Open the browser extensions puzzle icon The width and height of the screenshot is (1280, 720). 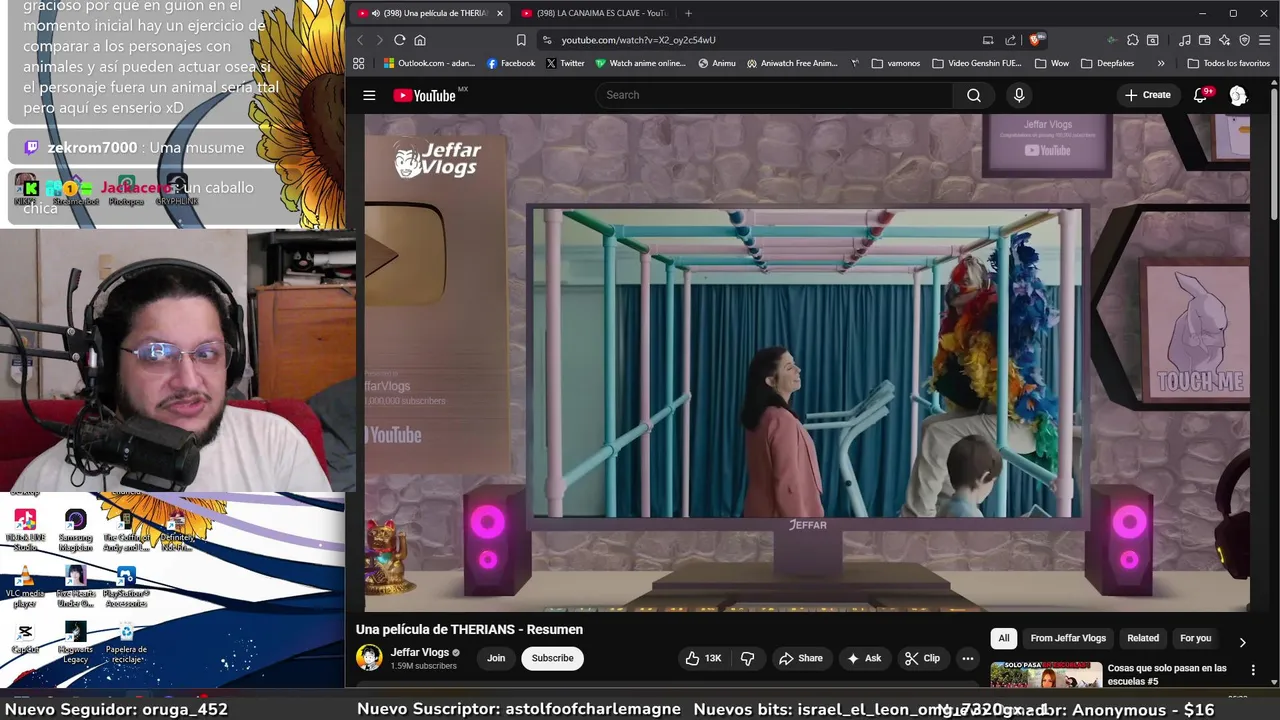pos(1132,40)
